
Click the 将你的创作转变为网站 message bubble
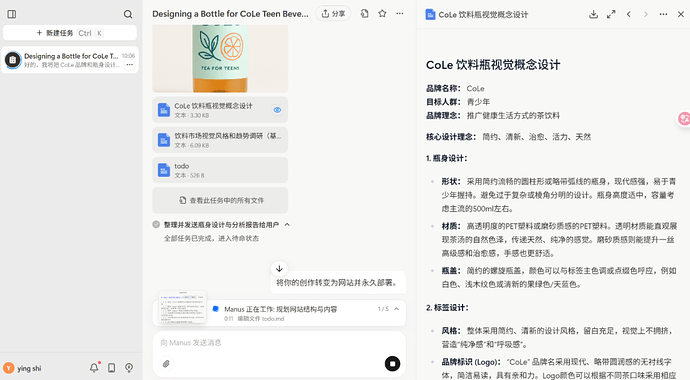(x=338, y=283)
